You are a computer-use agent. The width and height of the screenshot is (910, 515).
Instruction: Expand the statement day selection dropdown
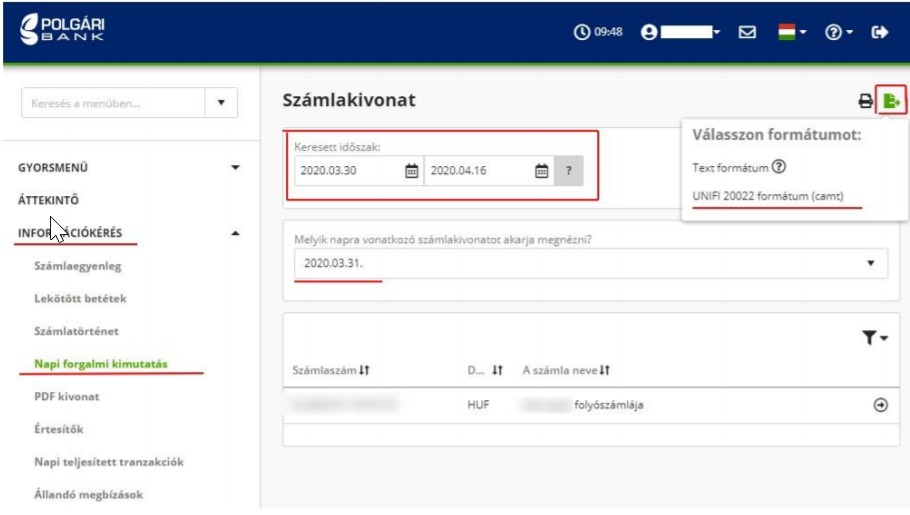click(x=870, y=263)
